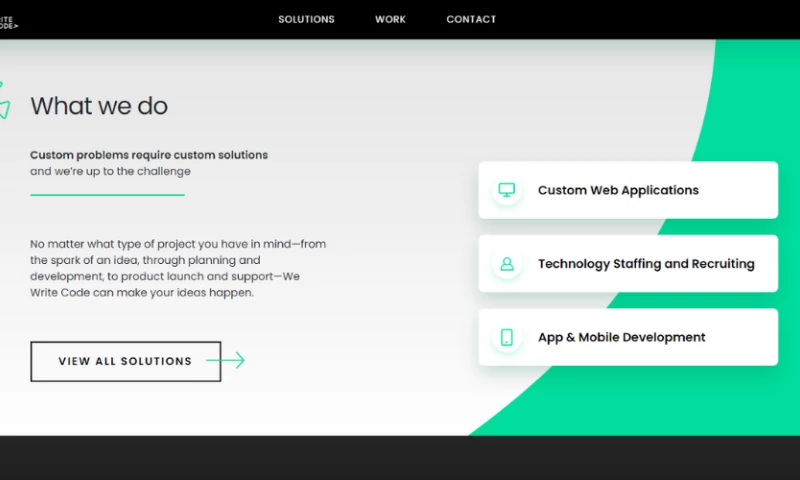Go to the Work page

click(390, 19)
